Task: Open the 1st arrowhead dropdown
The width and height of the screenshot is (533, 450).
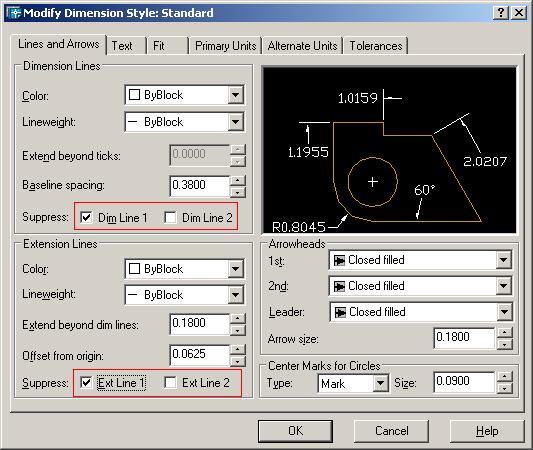Action: pos(503,260)
